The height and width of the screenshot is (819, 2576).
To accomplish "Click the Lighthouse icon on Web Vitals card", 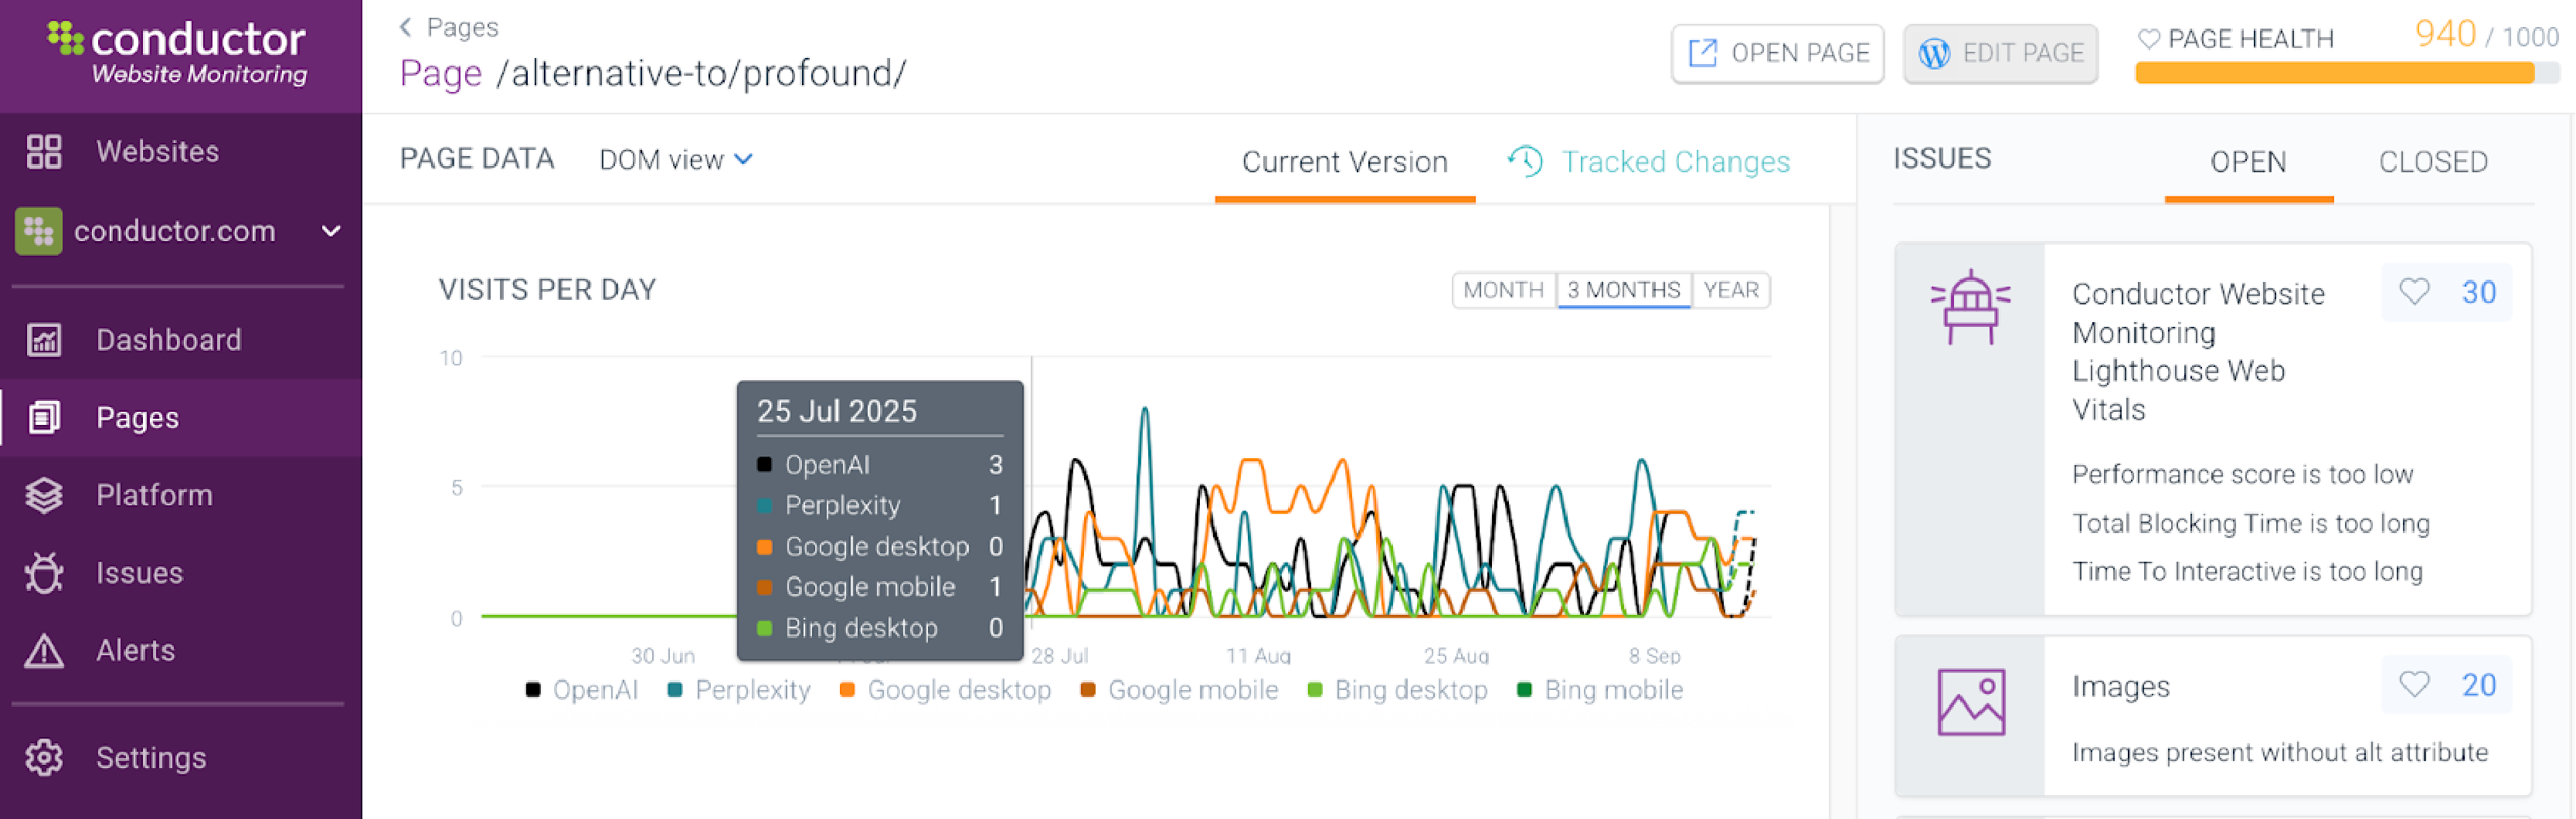I will click(x=1970, y=307).
